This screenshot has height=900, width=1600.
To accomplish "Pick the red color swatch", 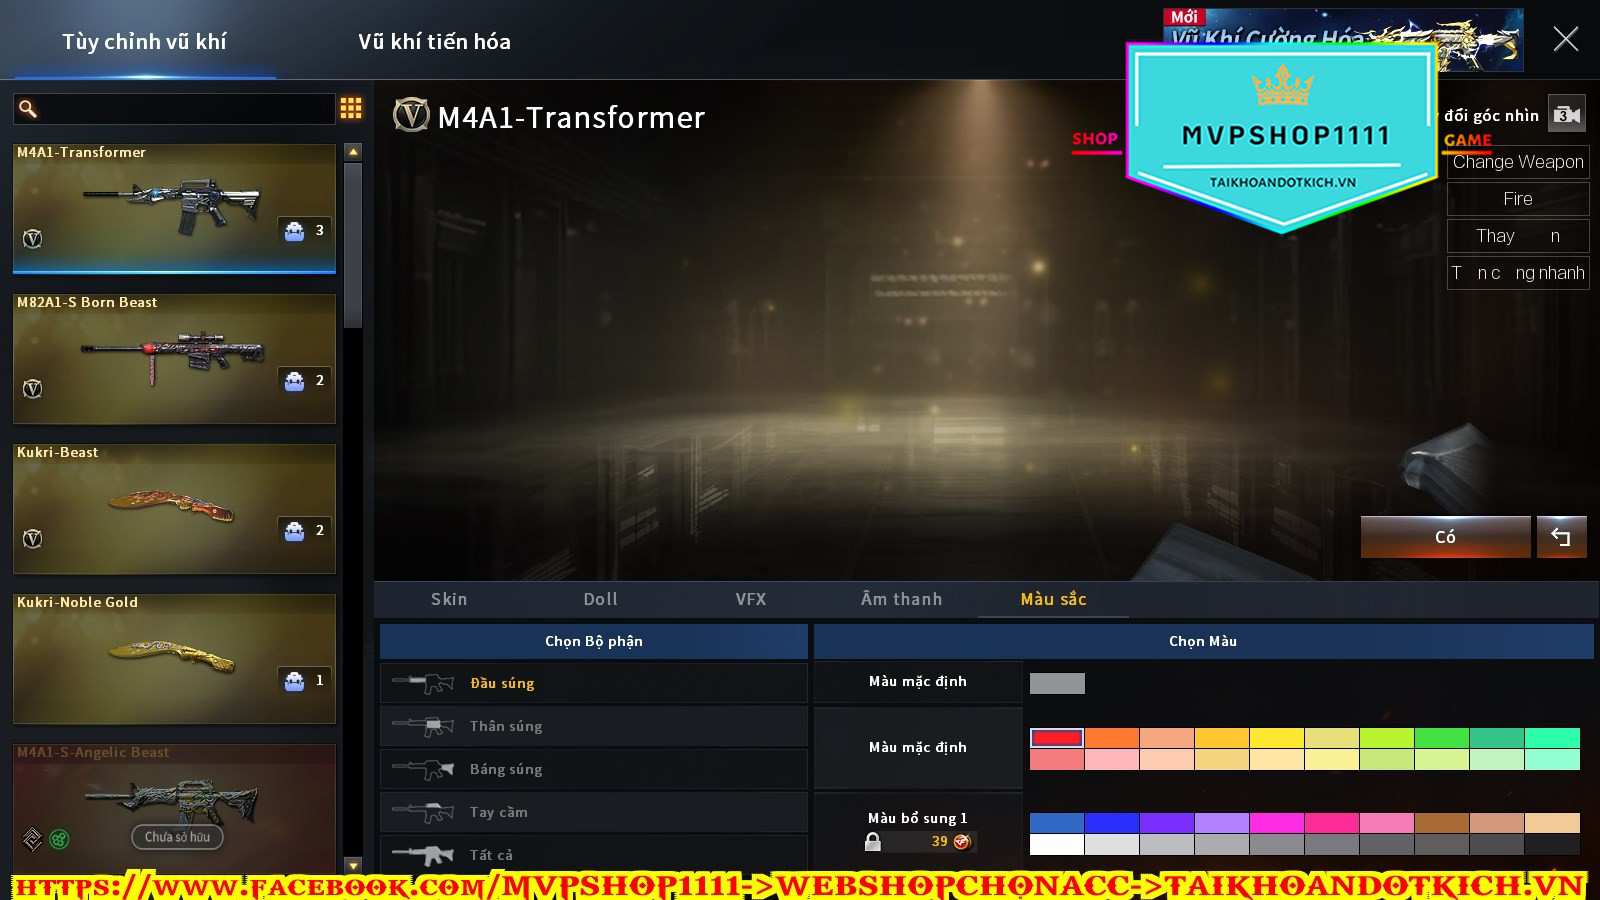I will [1057, 738].
